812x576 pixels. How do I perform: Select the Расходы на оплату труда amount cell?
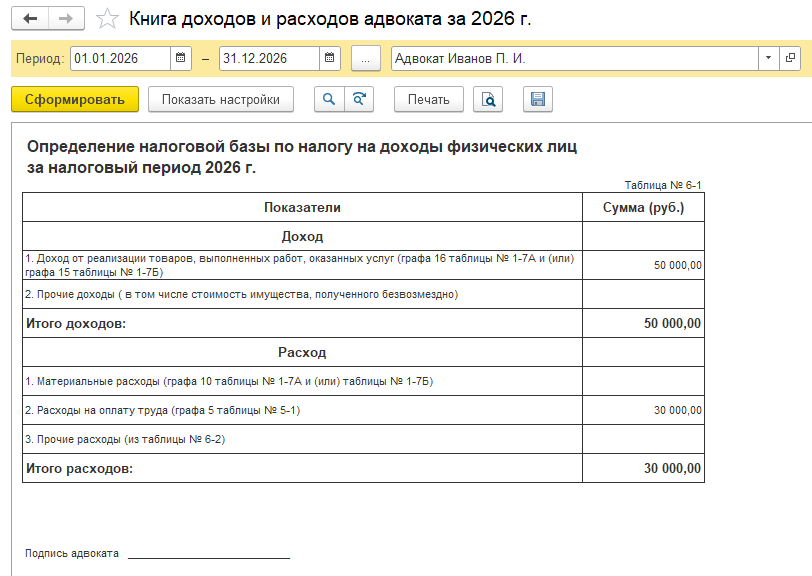click(x=643, y=410)
